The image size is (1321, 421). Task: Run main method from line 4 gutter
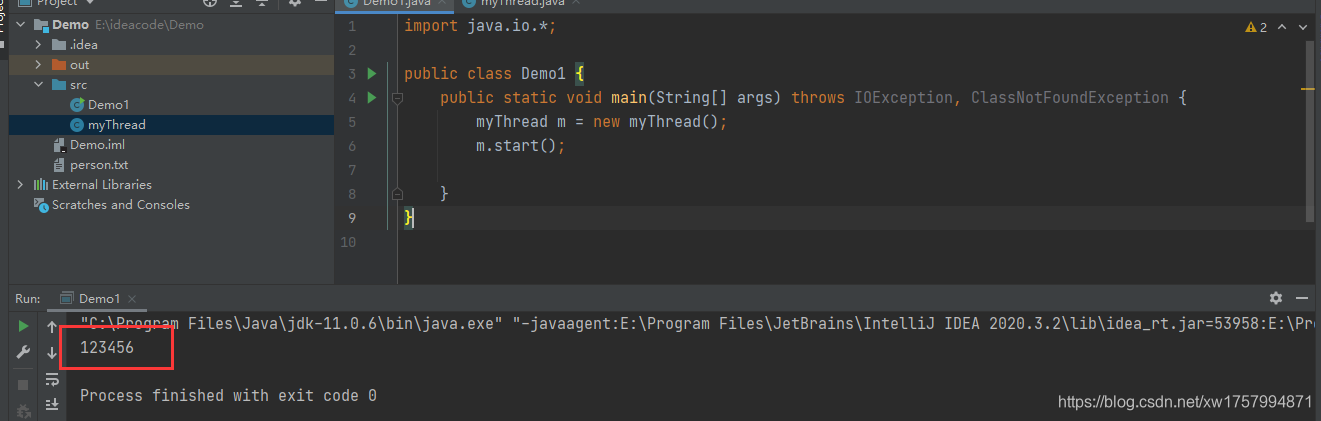click(371, 98)
